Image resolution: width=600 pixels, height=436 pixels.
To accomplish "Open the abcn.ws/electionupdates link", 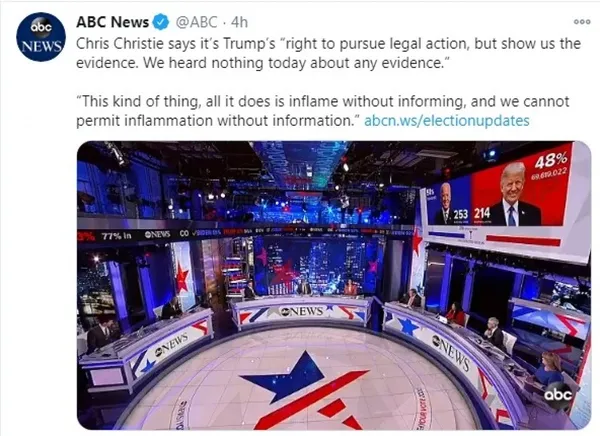I will pyautogui.click(x=447, y=121).
